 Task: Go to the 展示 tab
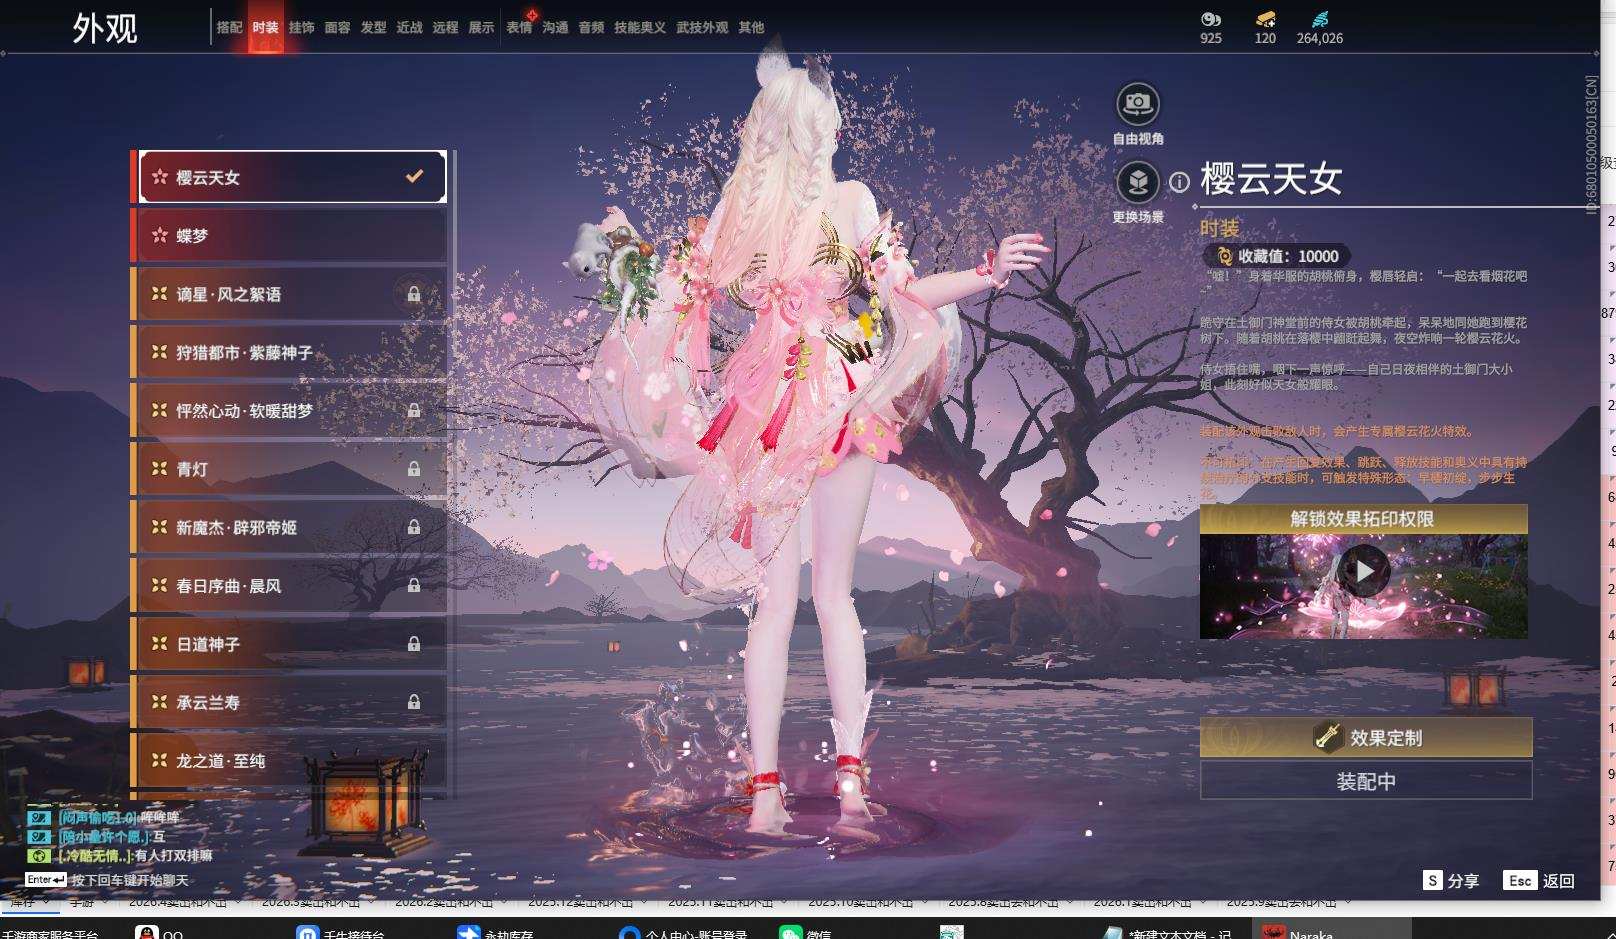click(482, 28)
